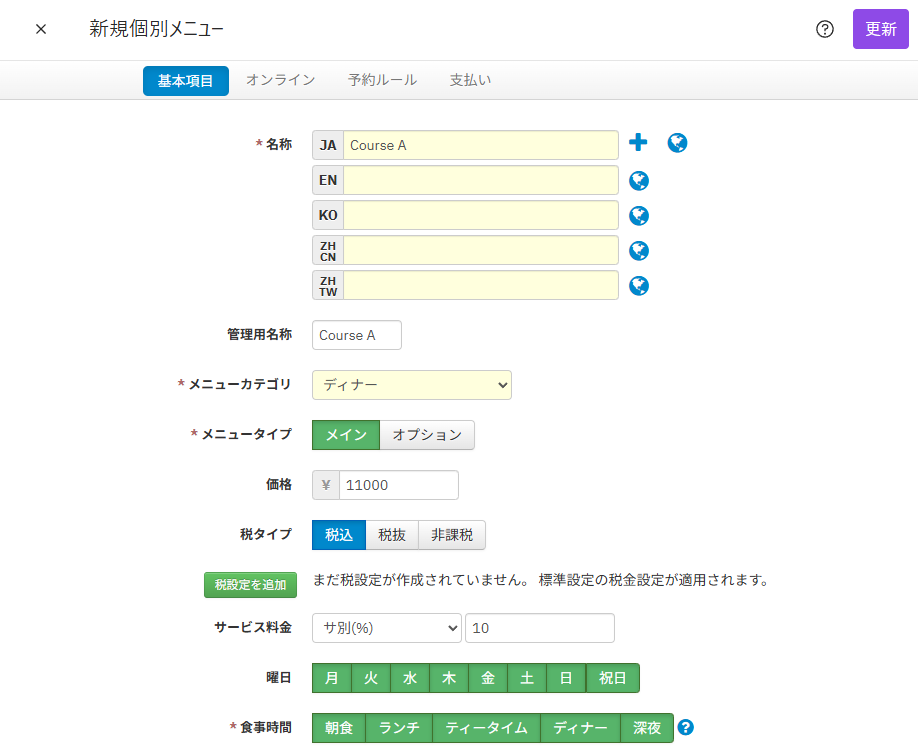Image resolution: width=918 pixels, height=750 pixels.
Task: Click the globe icon beside the ZH CN field
Action: pos(639,251)
